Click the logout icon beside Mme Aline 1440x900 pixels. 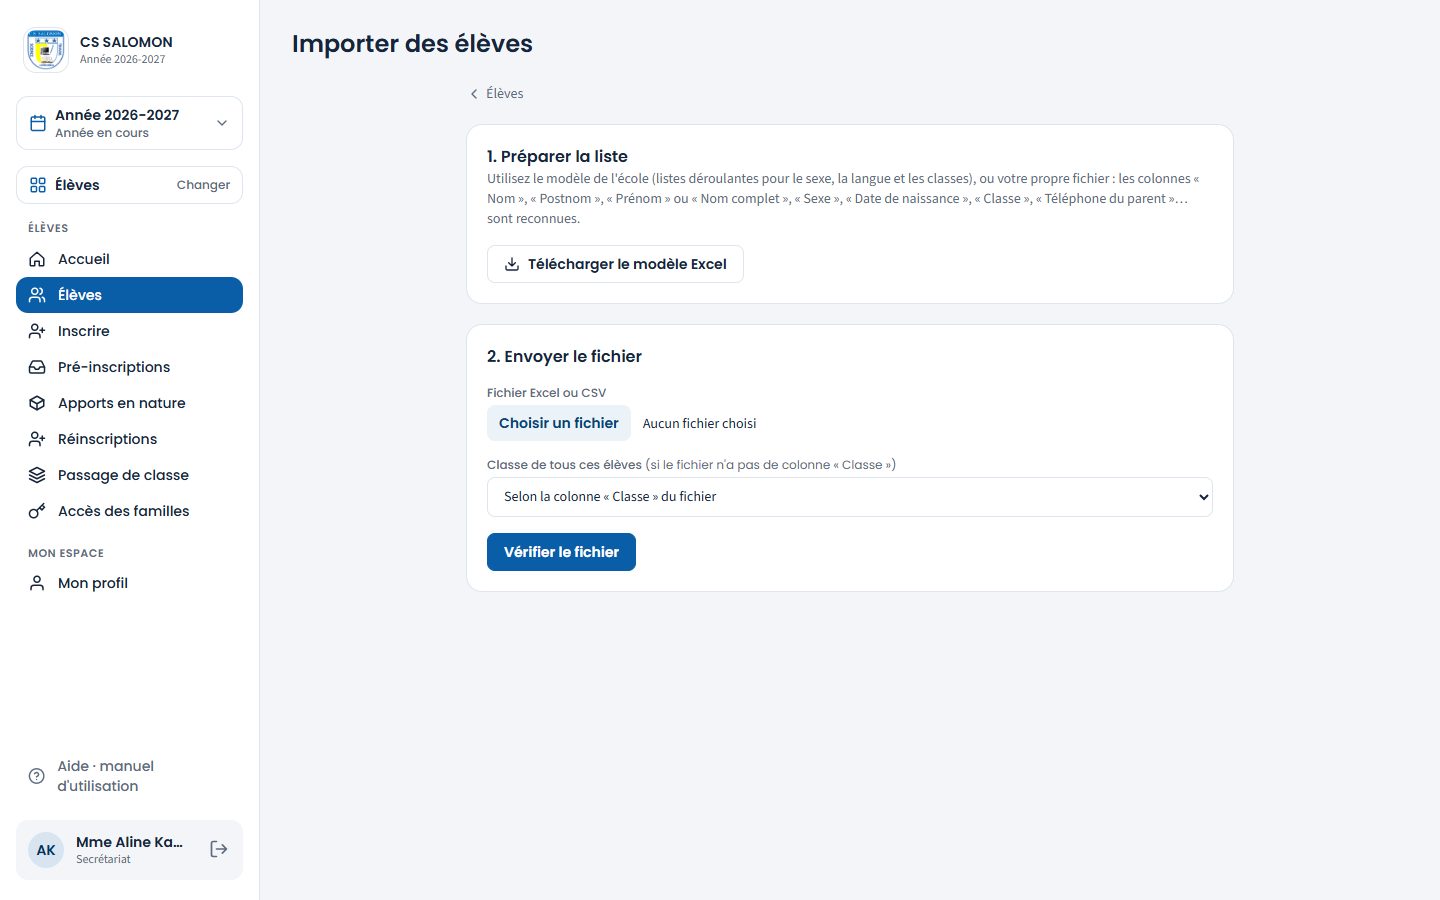click(219, 849)
